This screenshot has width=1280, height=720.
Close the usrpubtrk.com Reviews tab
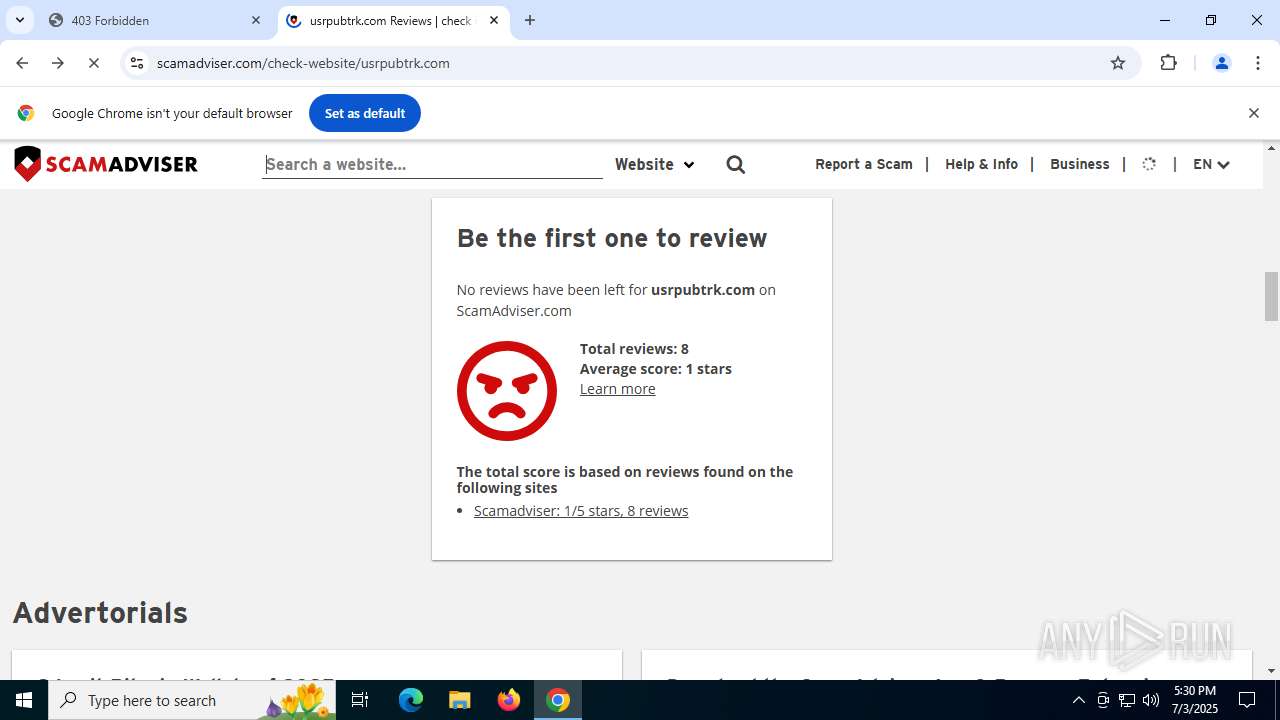[x=494, y=20]
